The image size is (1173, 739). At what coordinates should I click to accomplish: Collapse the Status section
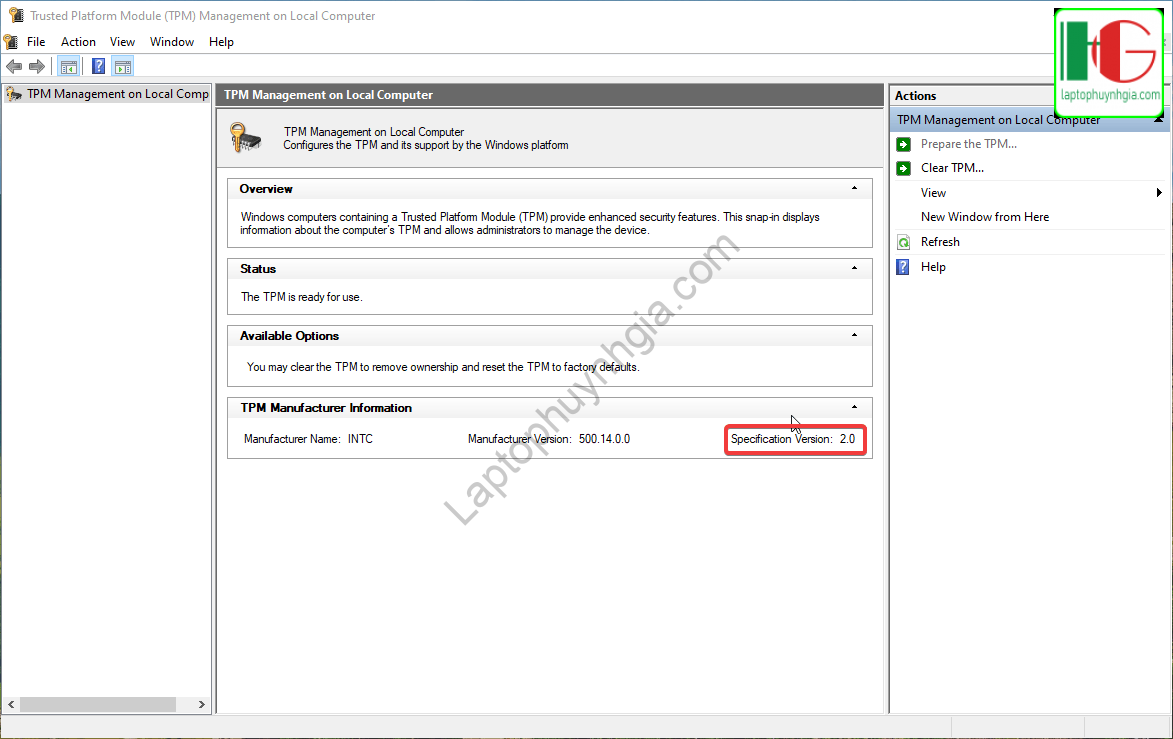point(854,268)
